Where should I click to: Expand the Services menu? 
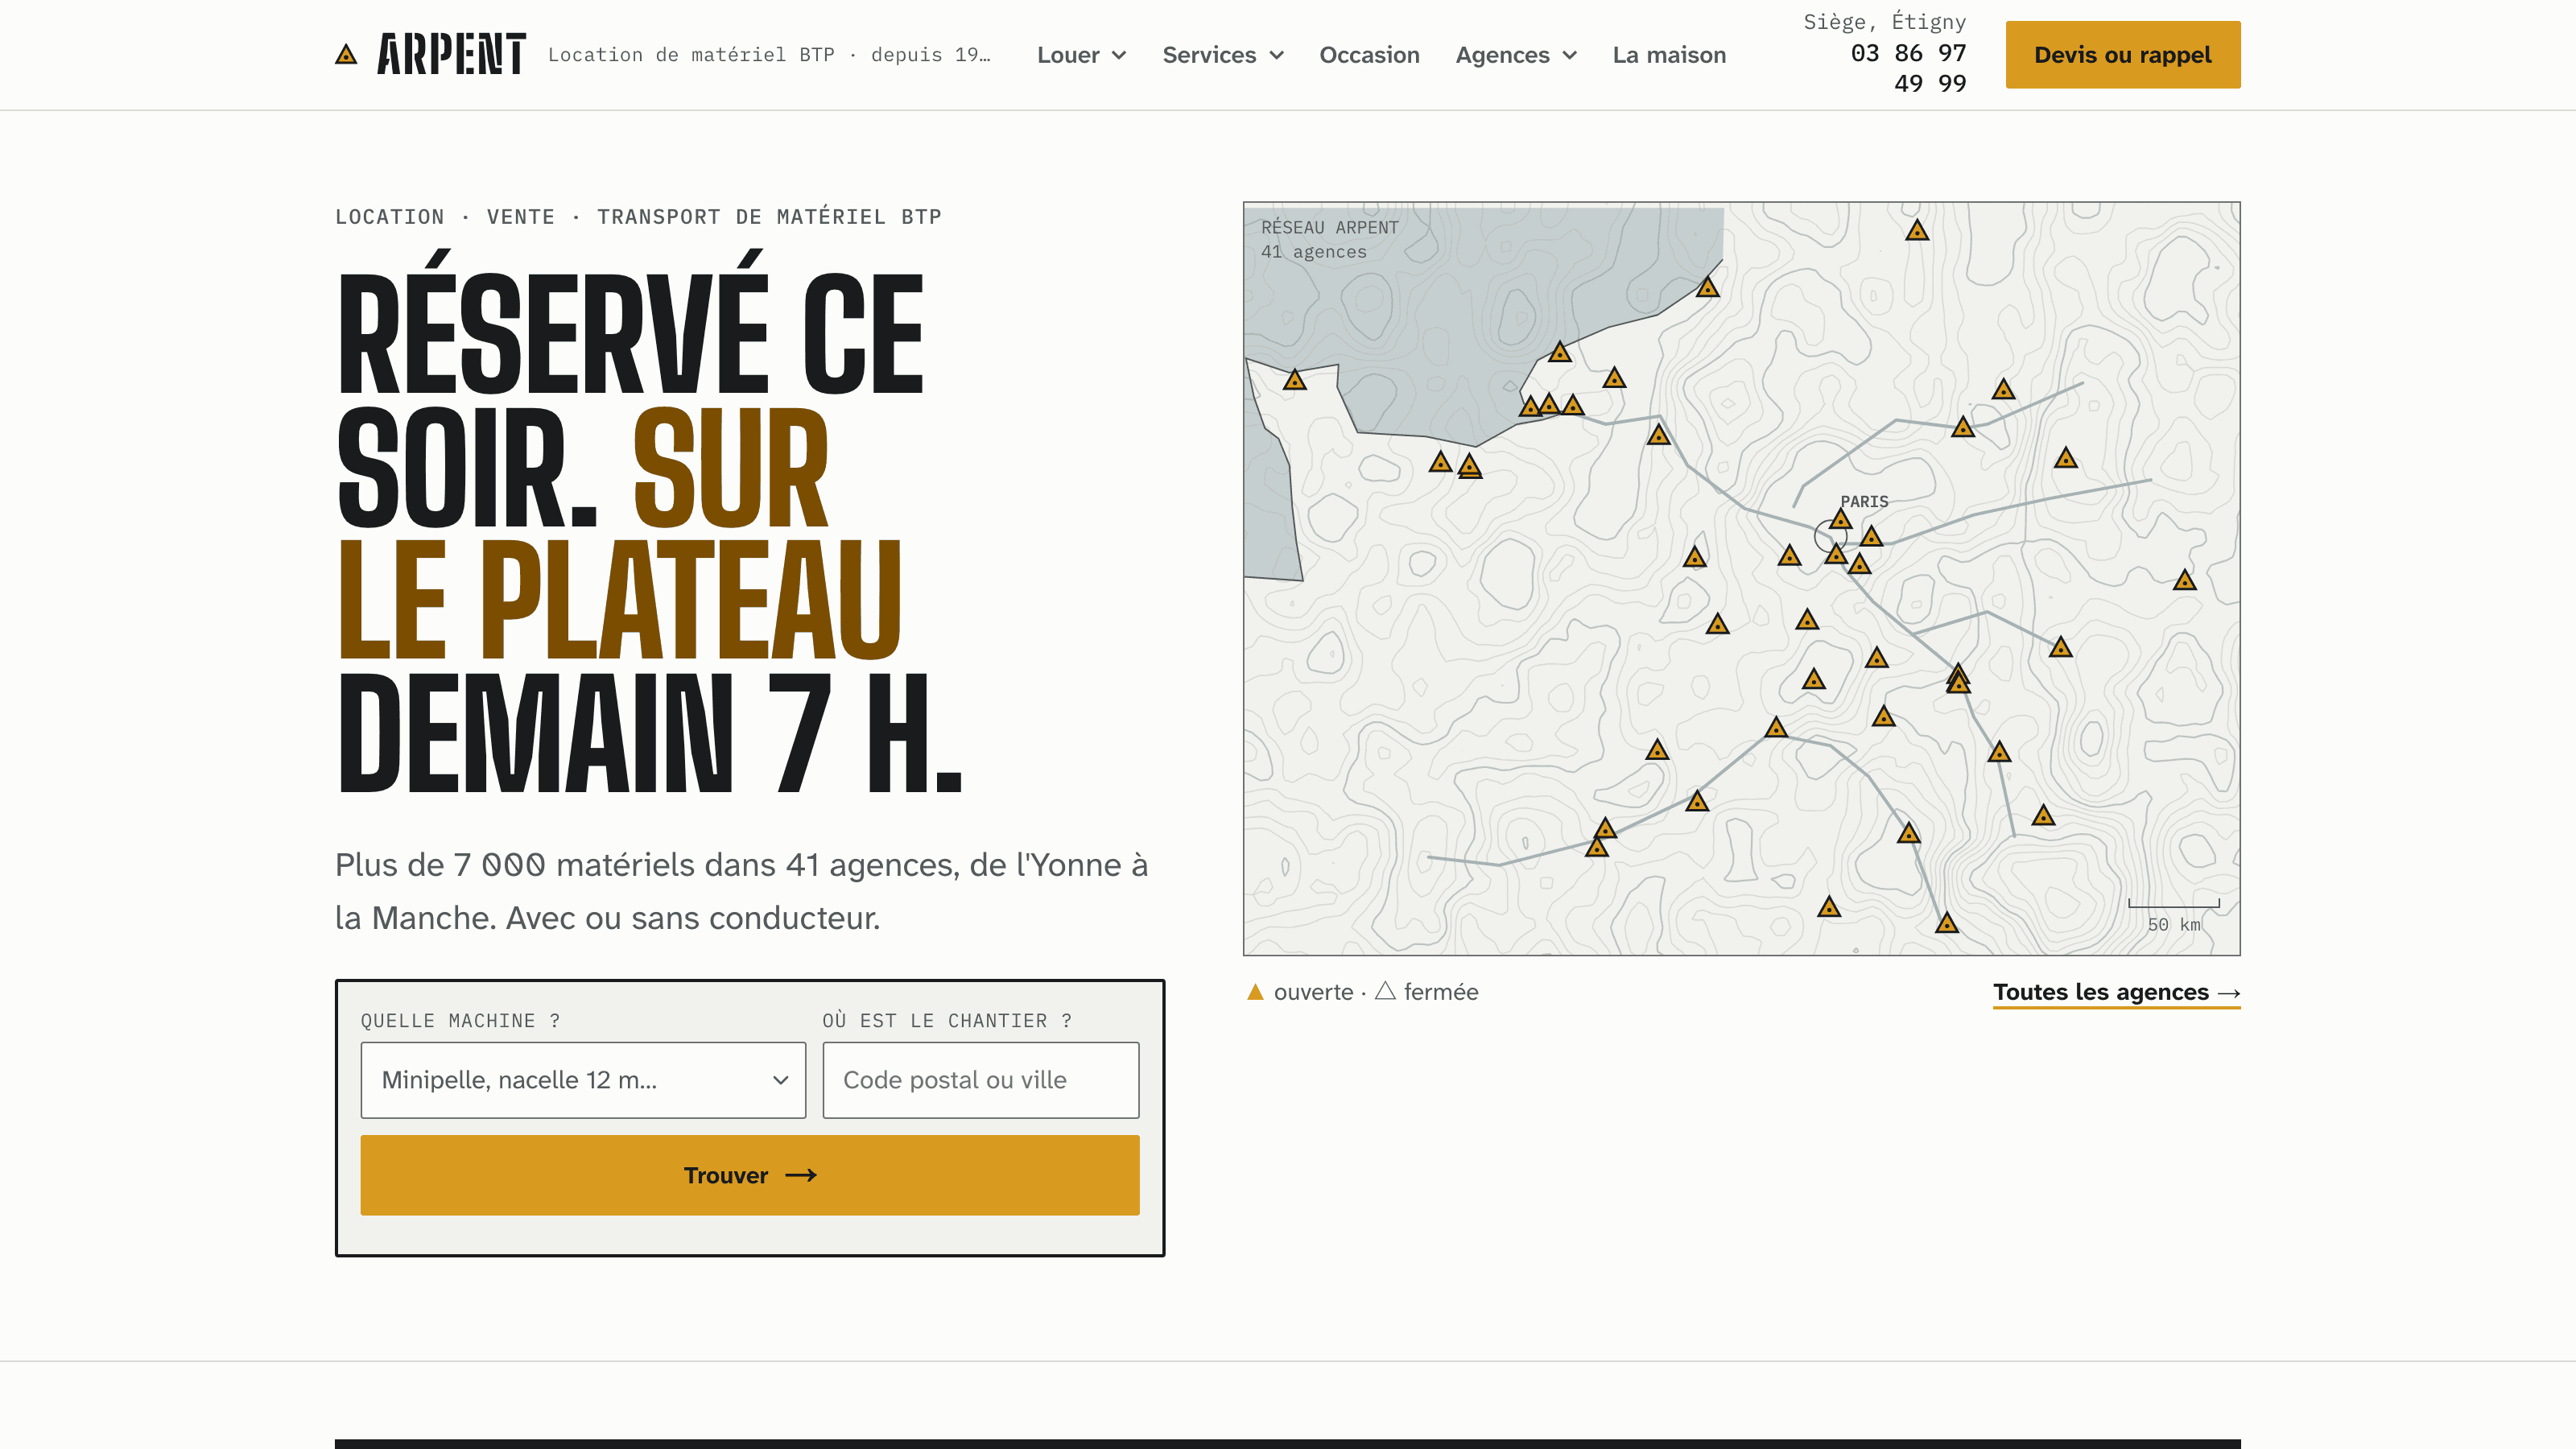(1223, 55)
